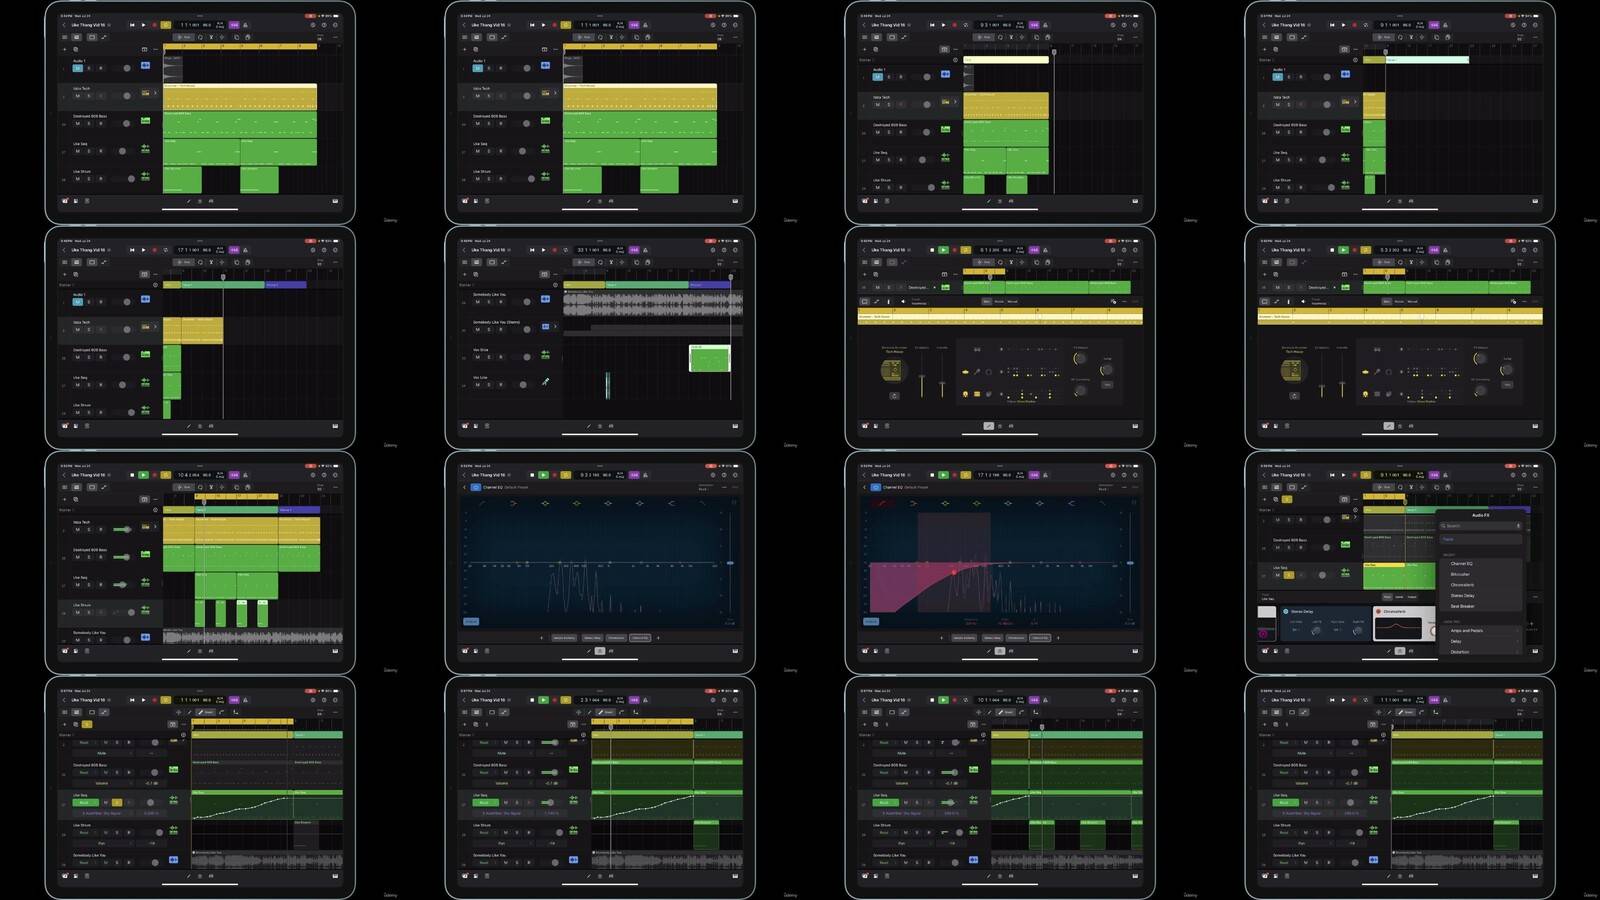Screen dimensions: 1600x900
Task: Tap the red EQ node on the curve, row 3 col 3 iPad
Action: pos(954,572)
